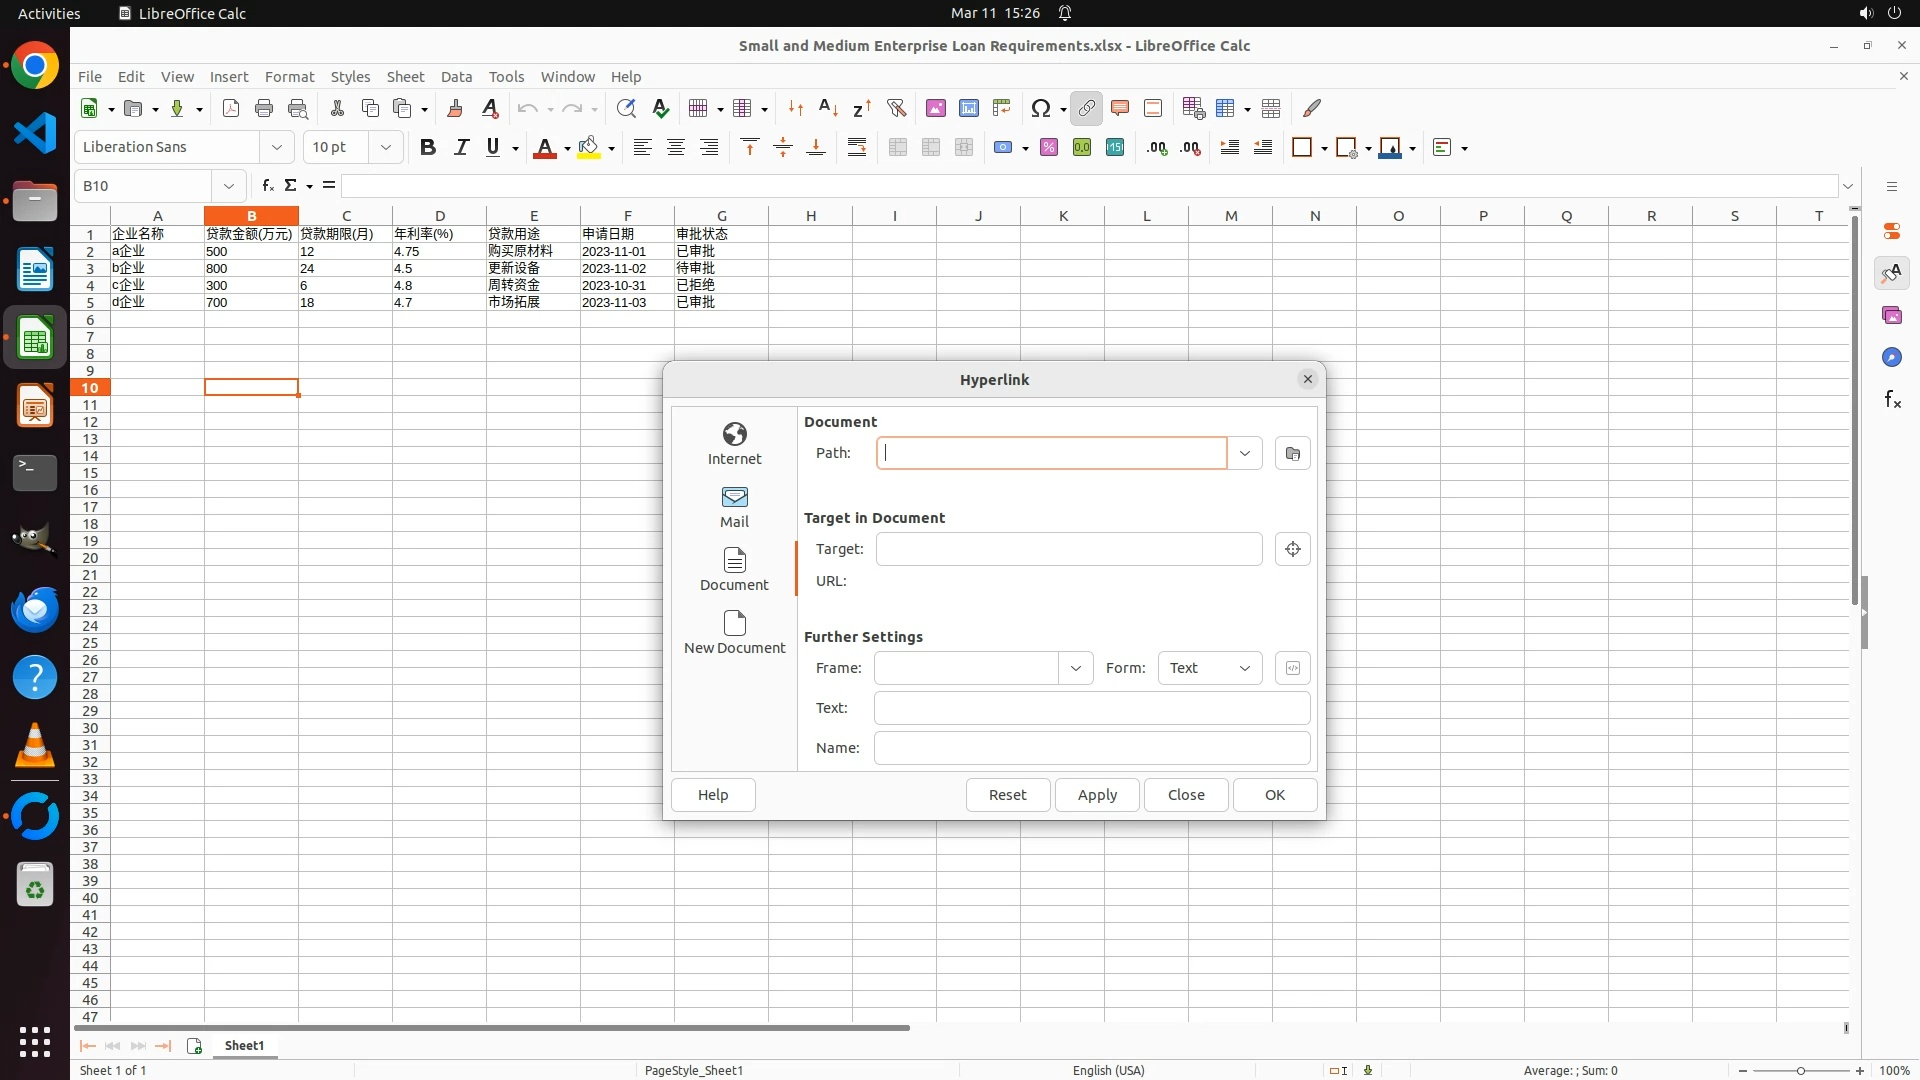1920x1080 pixels.
Task: Expand Path history dropdown
Action: 1244,453
